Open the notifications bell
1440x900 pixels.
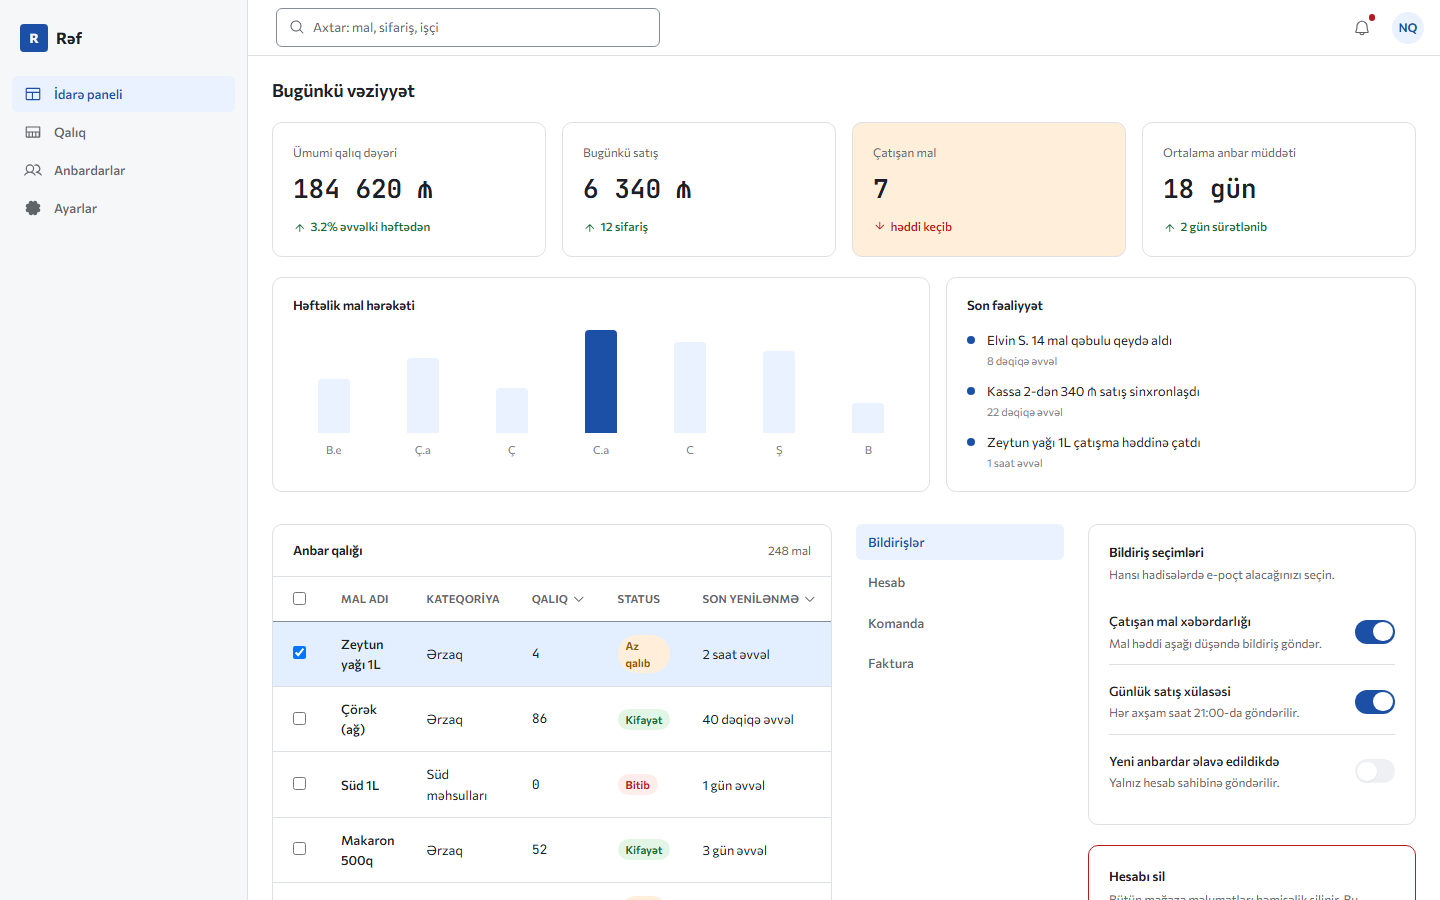coord(1362,28)
